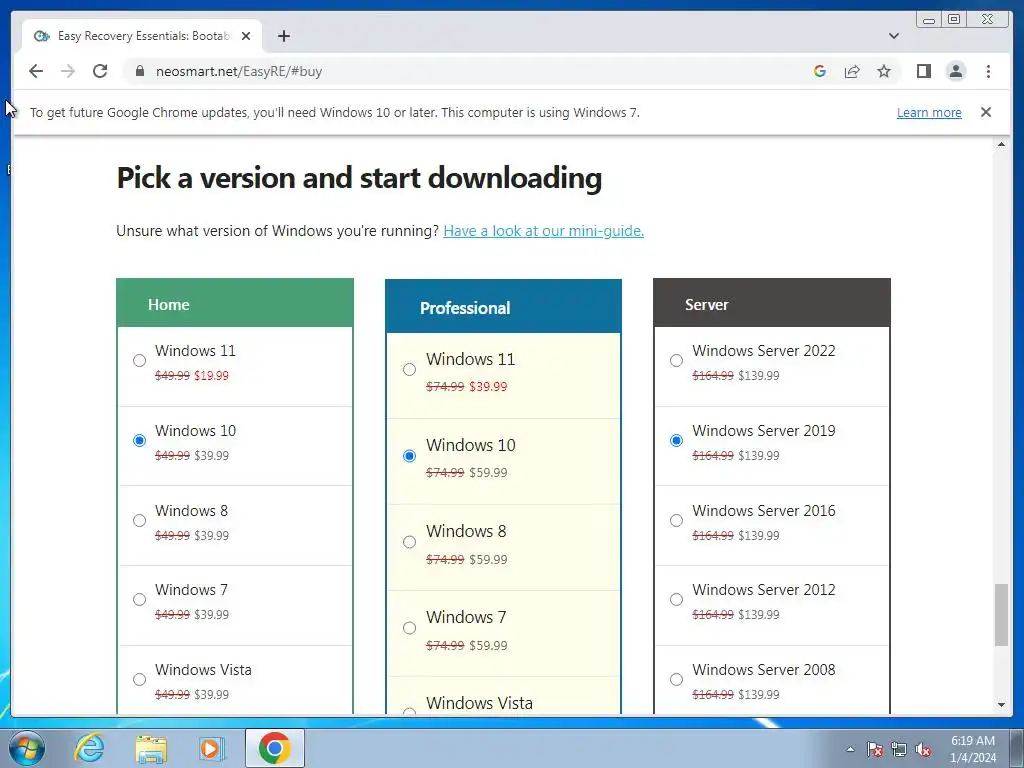Reload the current page
The width and height of the screenshot is (1024, 768).
(100, 71)
